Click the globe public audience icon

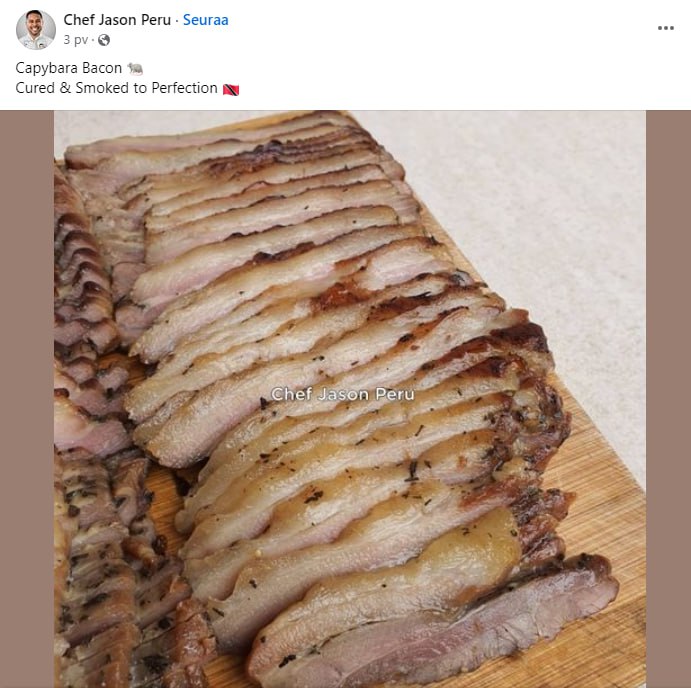[104, 40]
